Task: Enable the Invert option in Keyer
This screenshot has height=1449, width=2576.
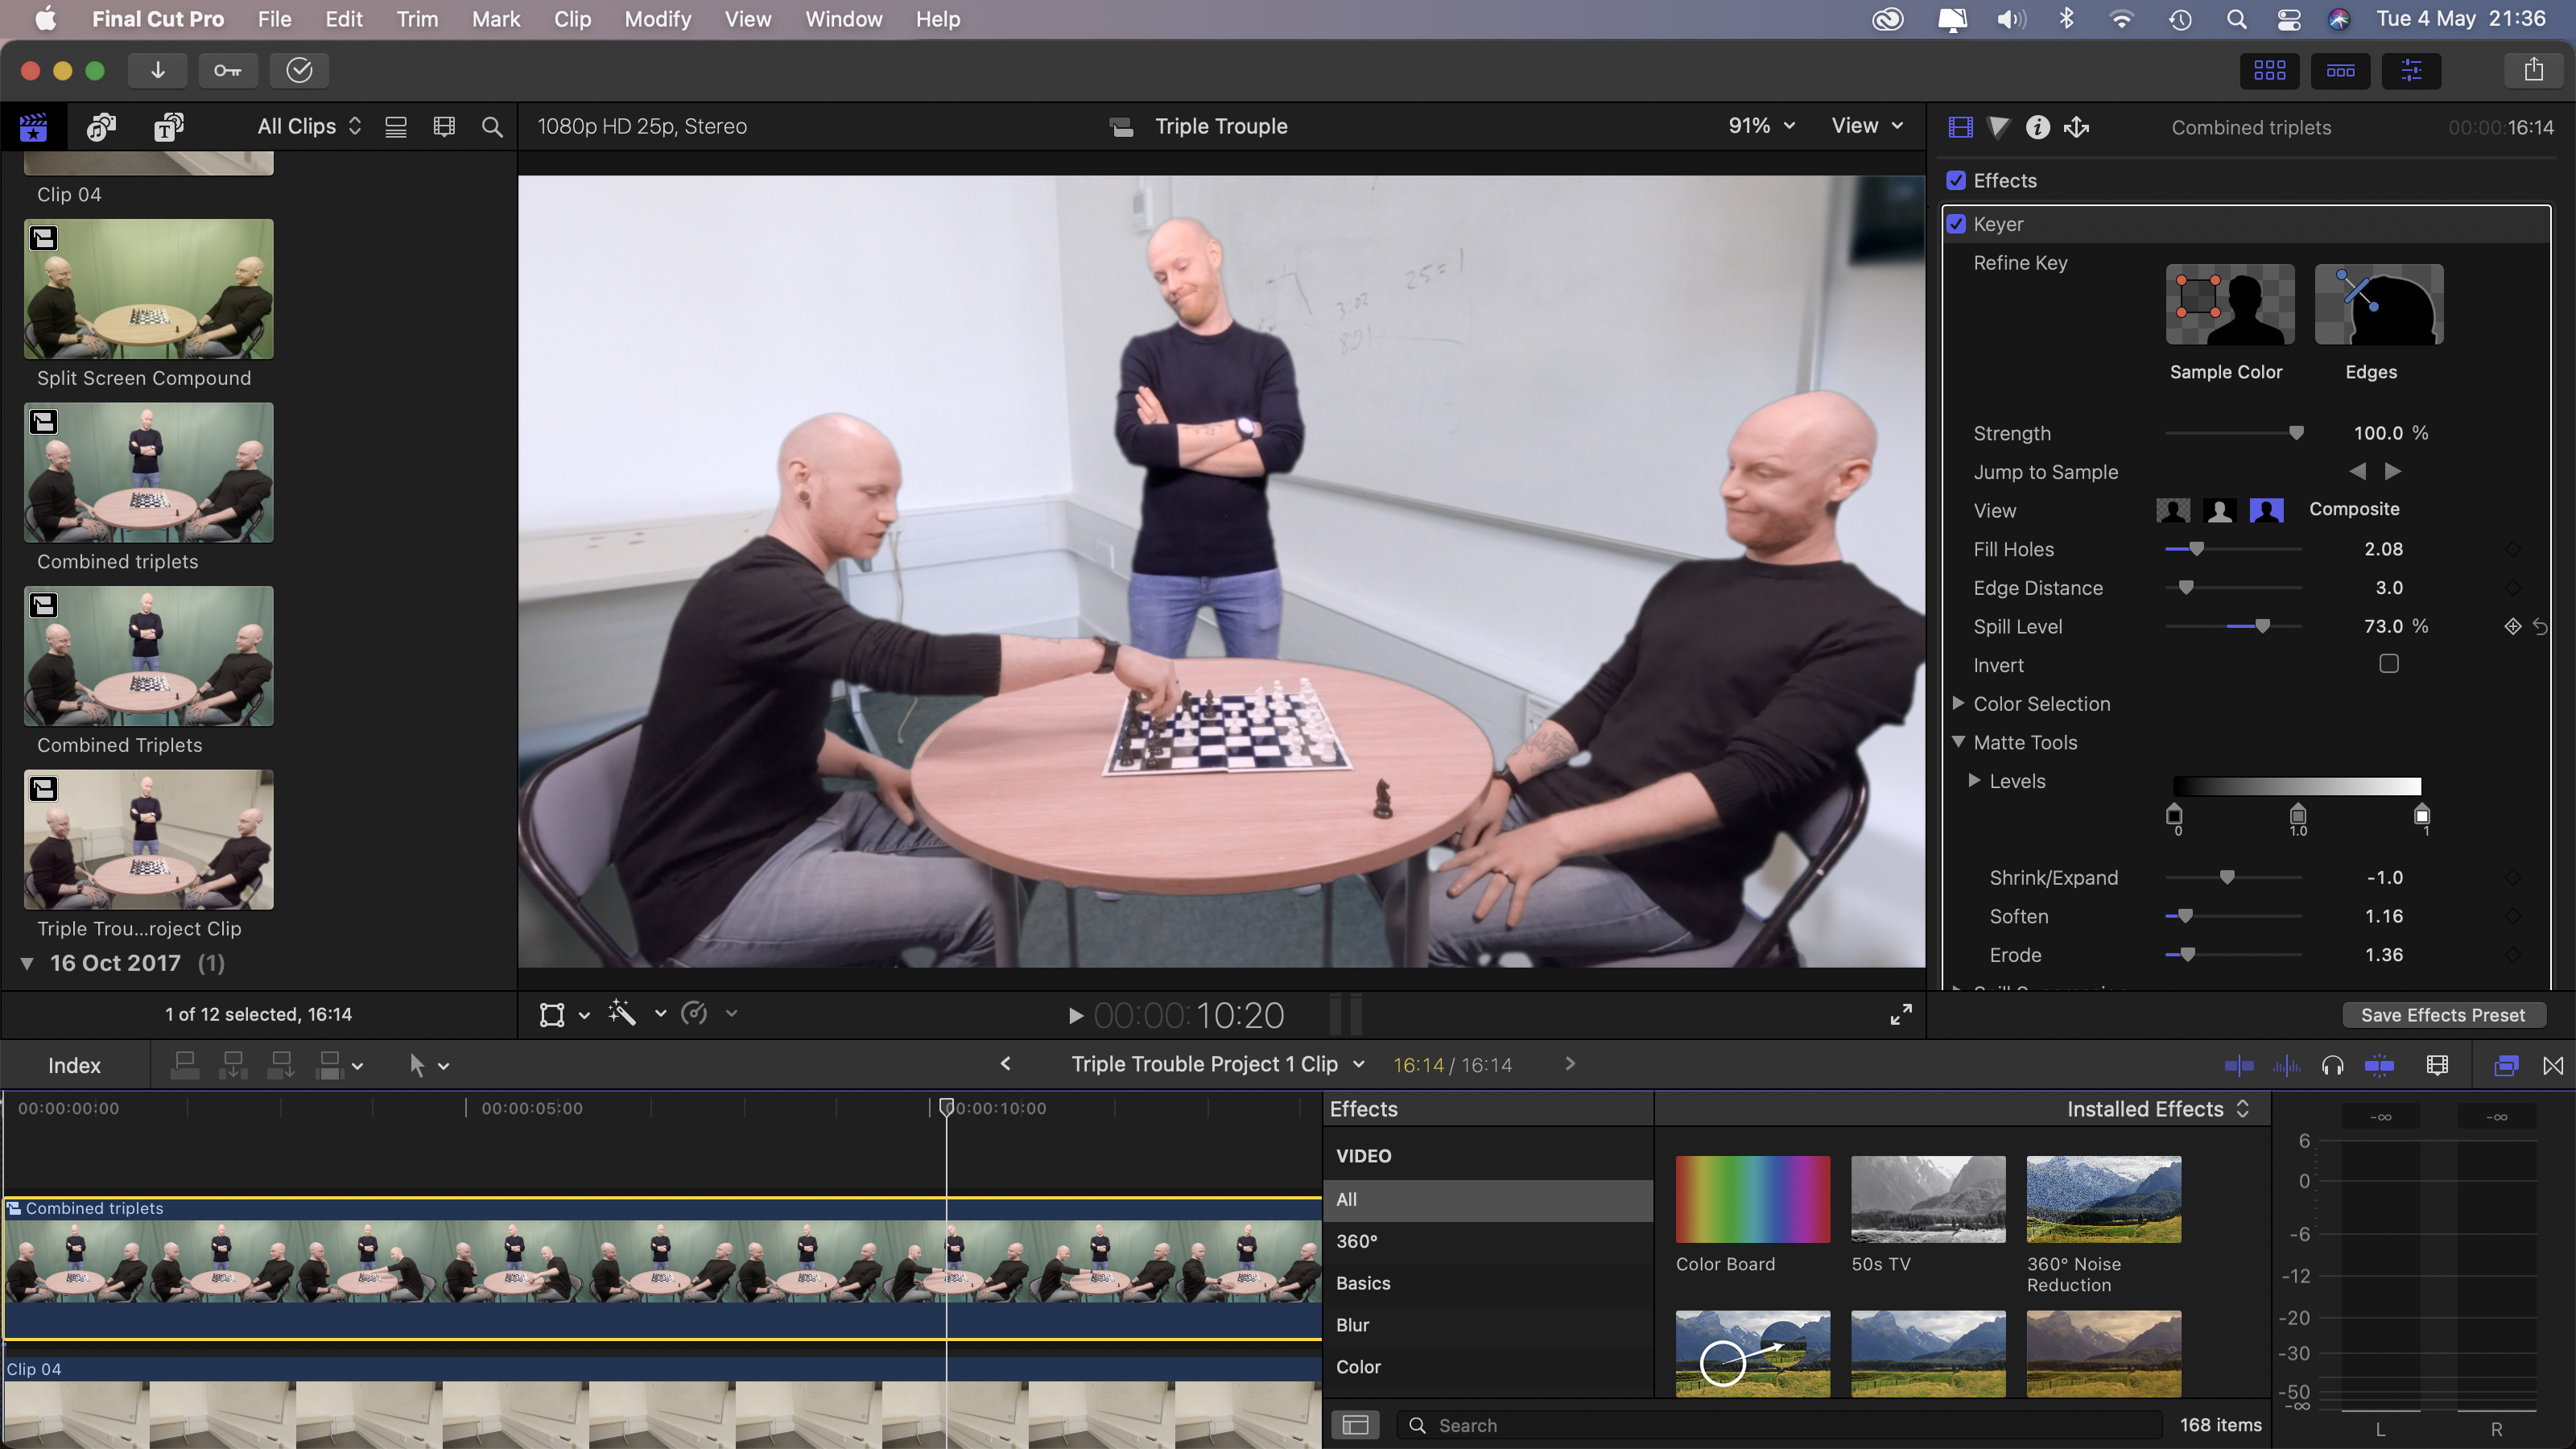Action: [x=2389, y=663]
